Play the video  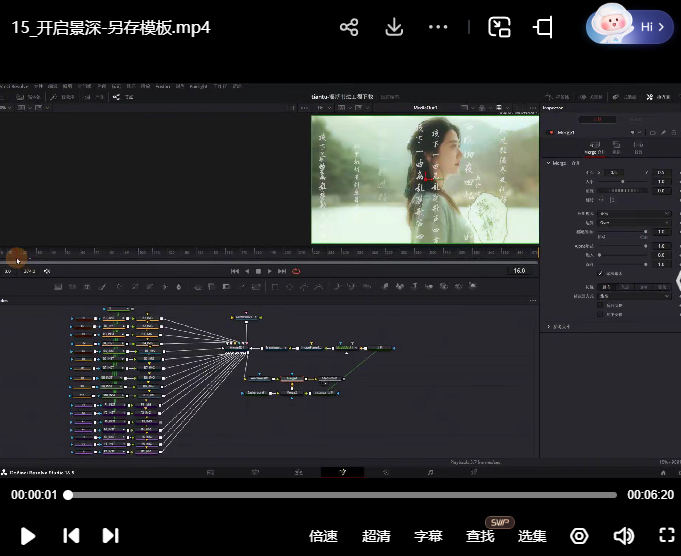(x=28, y=536)
